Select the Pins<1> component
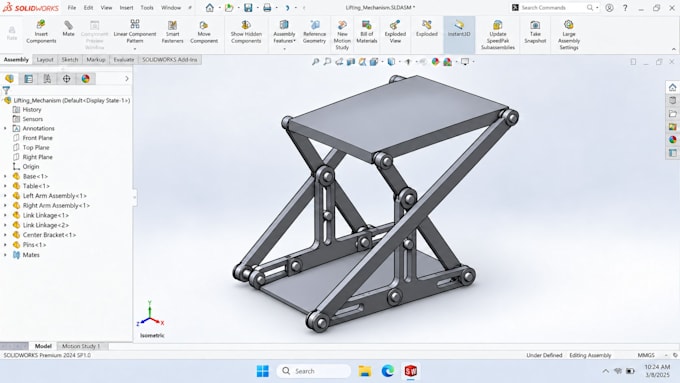 click(x=34, y=245)
